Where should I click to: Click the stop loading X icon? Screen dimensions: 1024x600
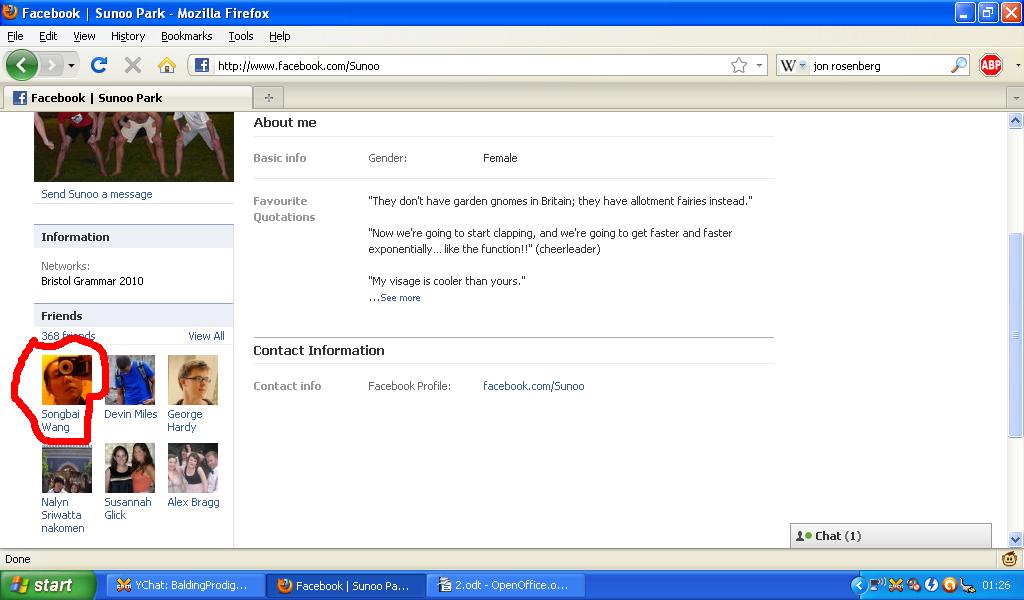click(132, 65)
